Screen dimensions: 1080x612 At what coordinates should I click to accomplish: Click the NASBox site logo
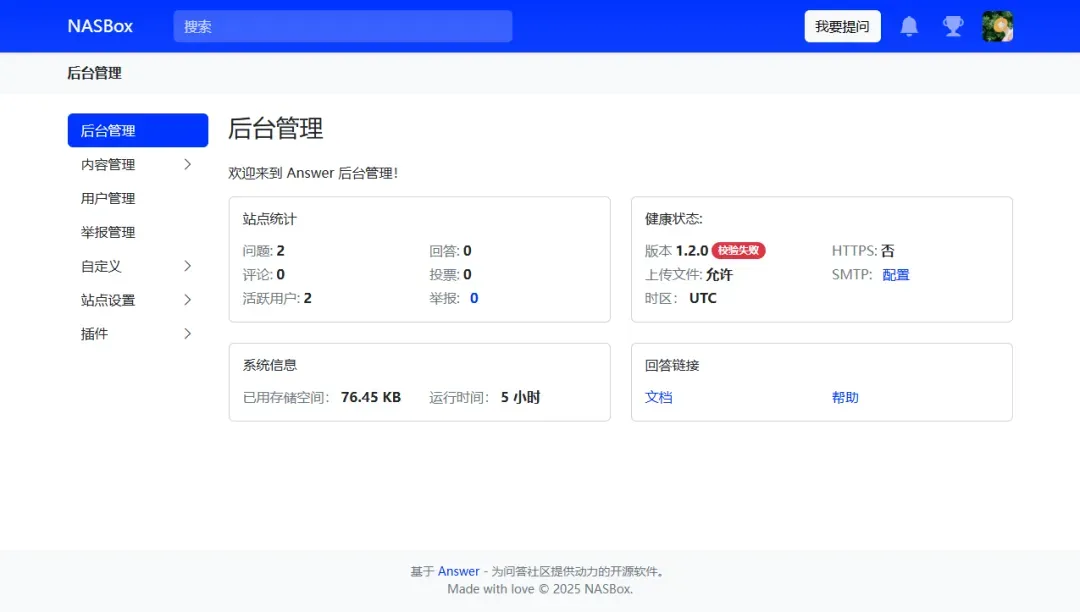pos(100,27)
